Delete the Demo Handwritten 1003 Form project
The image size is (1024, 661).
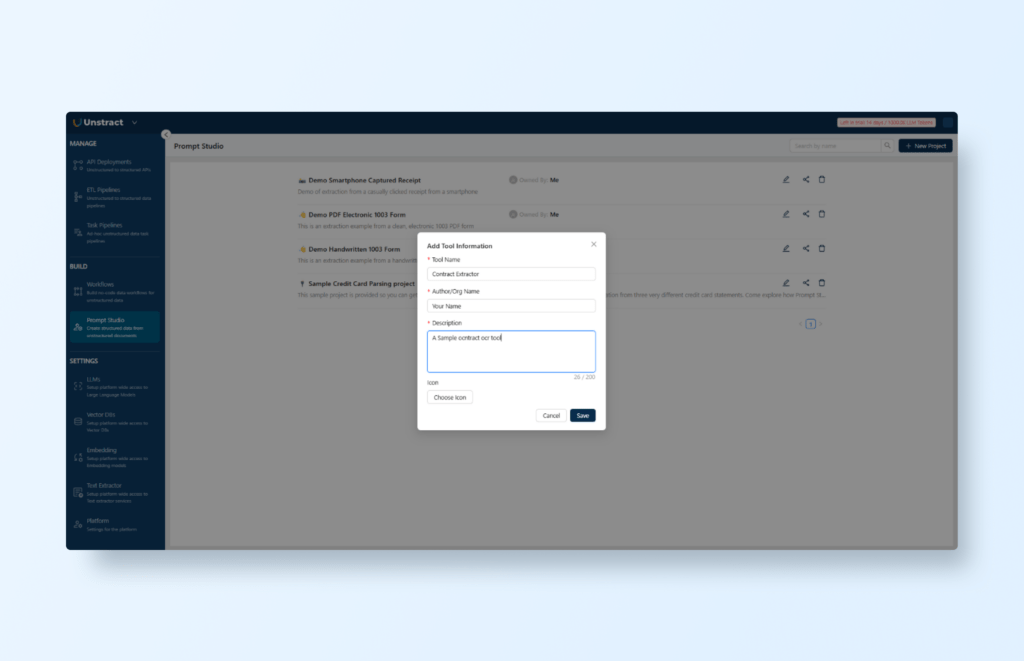tap(822, 248)
